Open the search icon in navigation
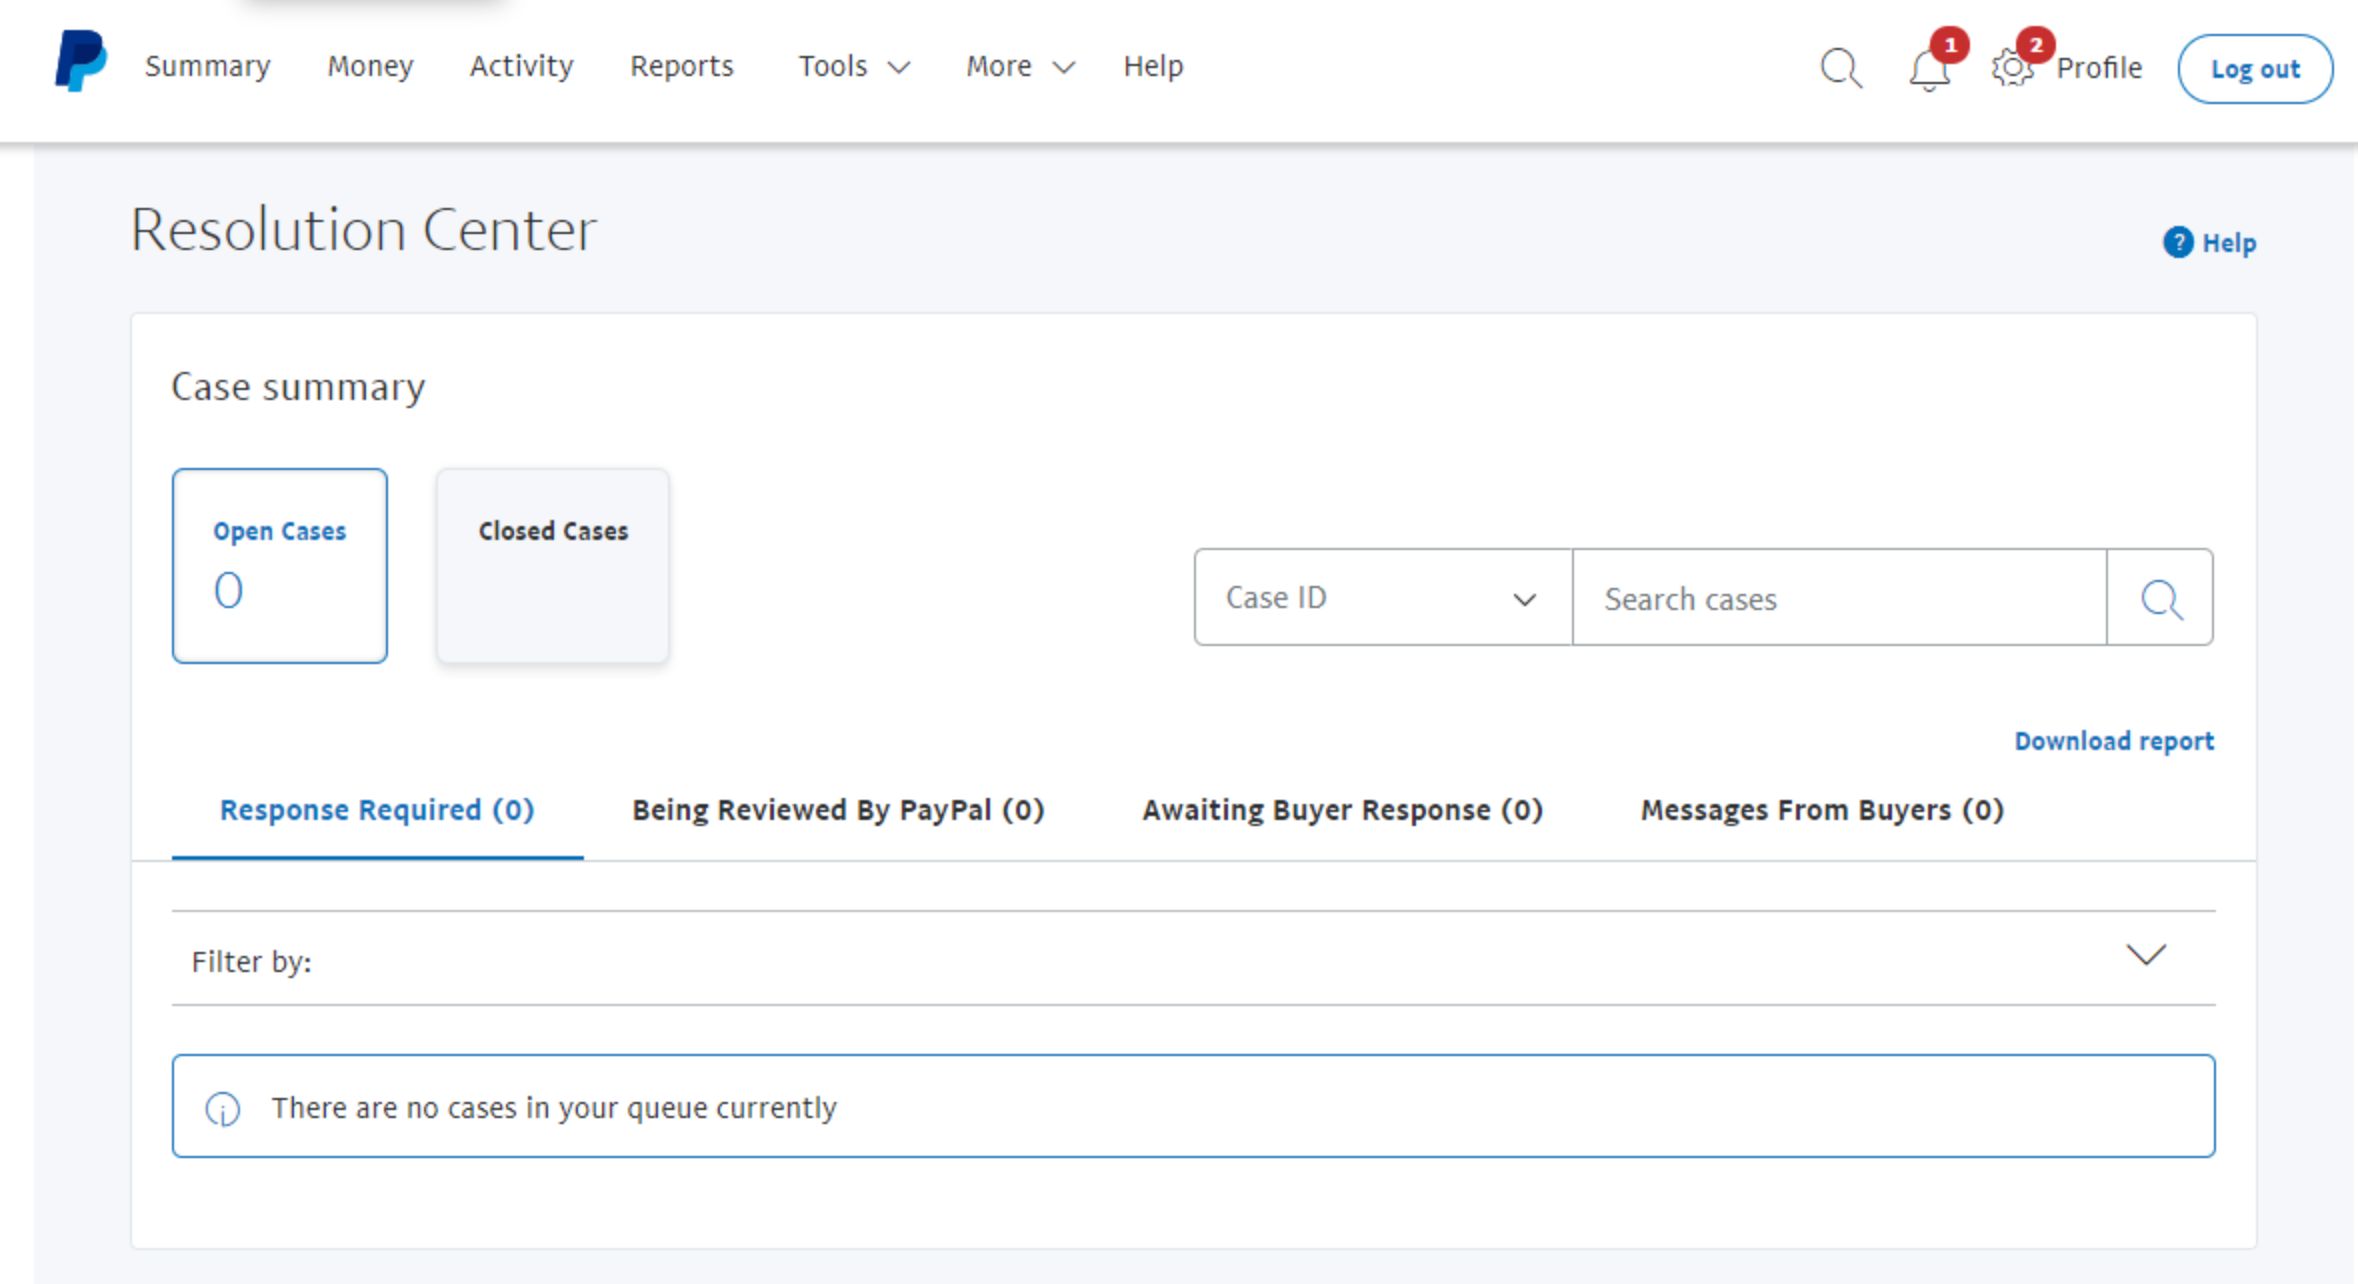Image resolution: width=2358 pixels, height=1284 pixels. click(1836, 66)
